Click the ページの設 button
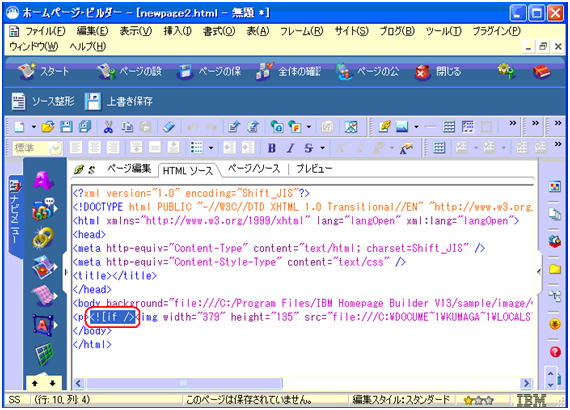Image resolution: width=570 pixels, height=410 pixels. click(129, 71)
